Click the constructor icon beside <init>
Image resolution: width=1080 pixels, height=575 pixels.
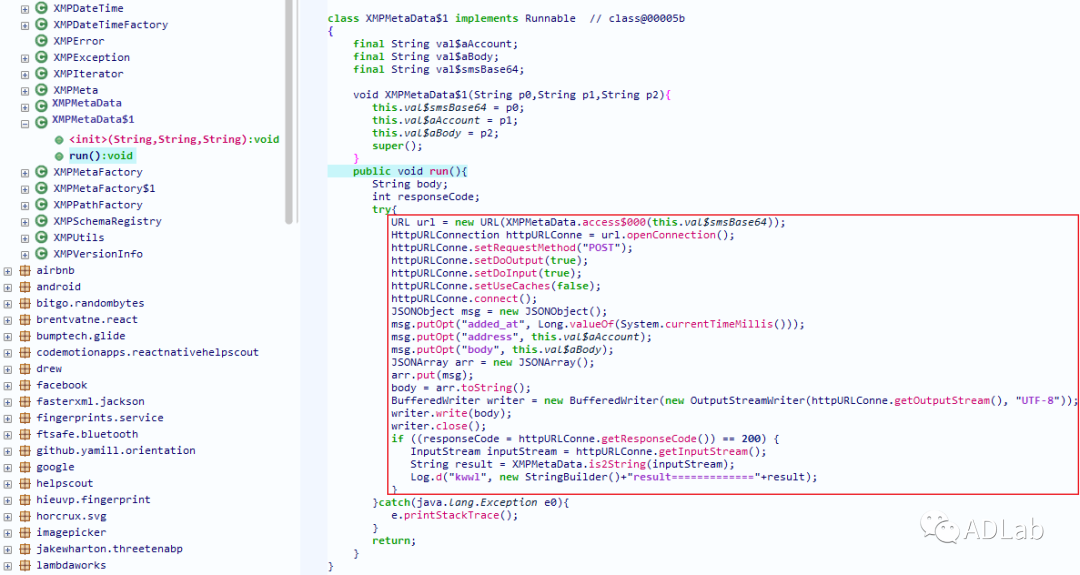click(59, 139)
